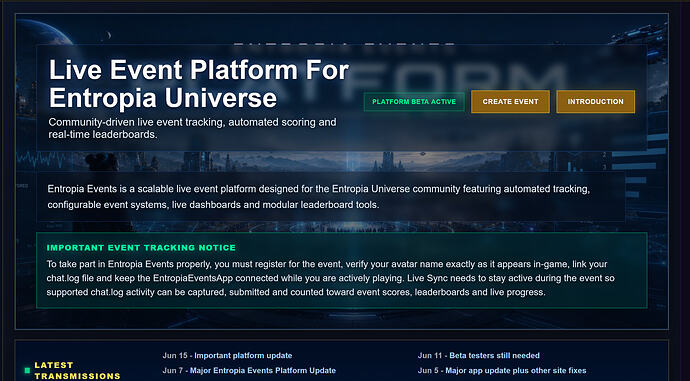Open 'Major app update plus other site fixes'
Viewport: 690px width, 381px height.
point(516,370)
